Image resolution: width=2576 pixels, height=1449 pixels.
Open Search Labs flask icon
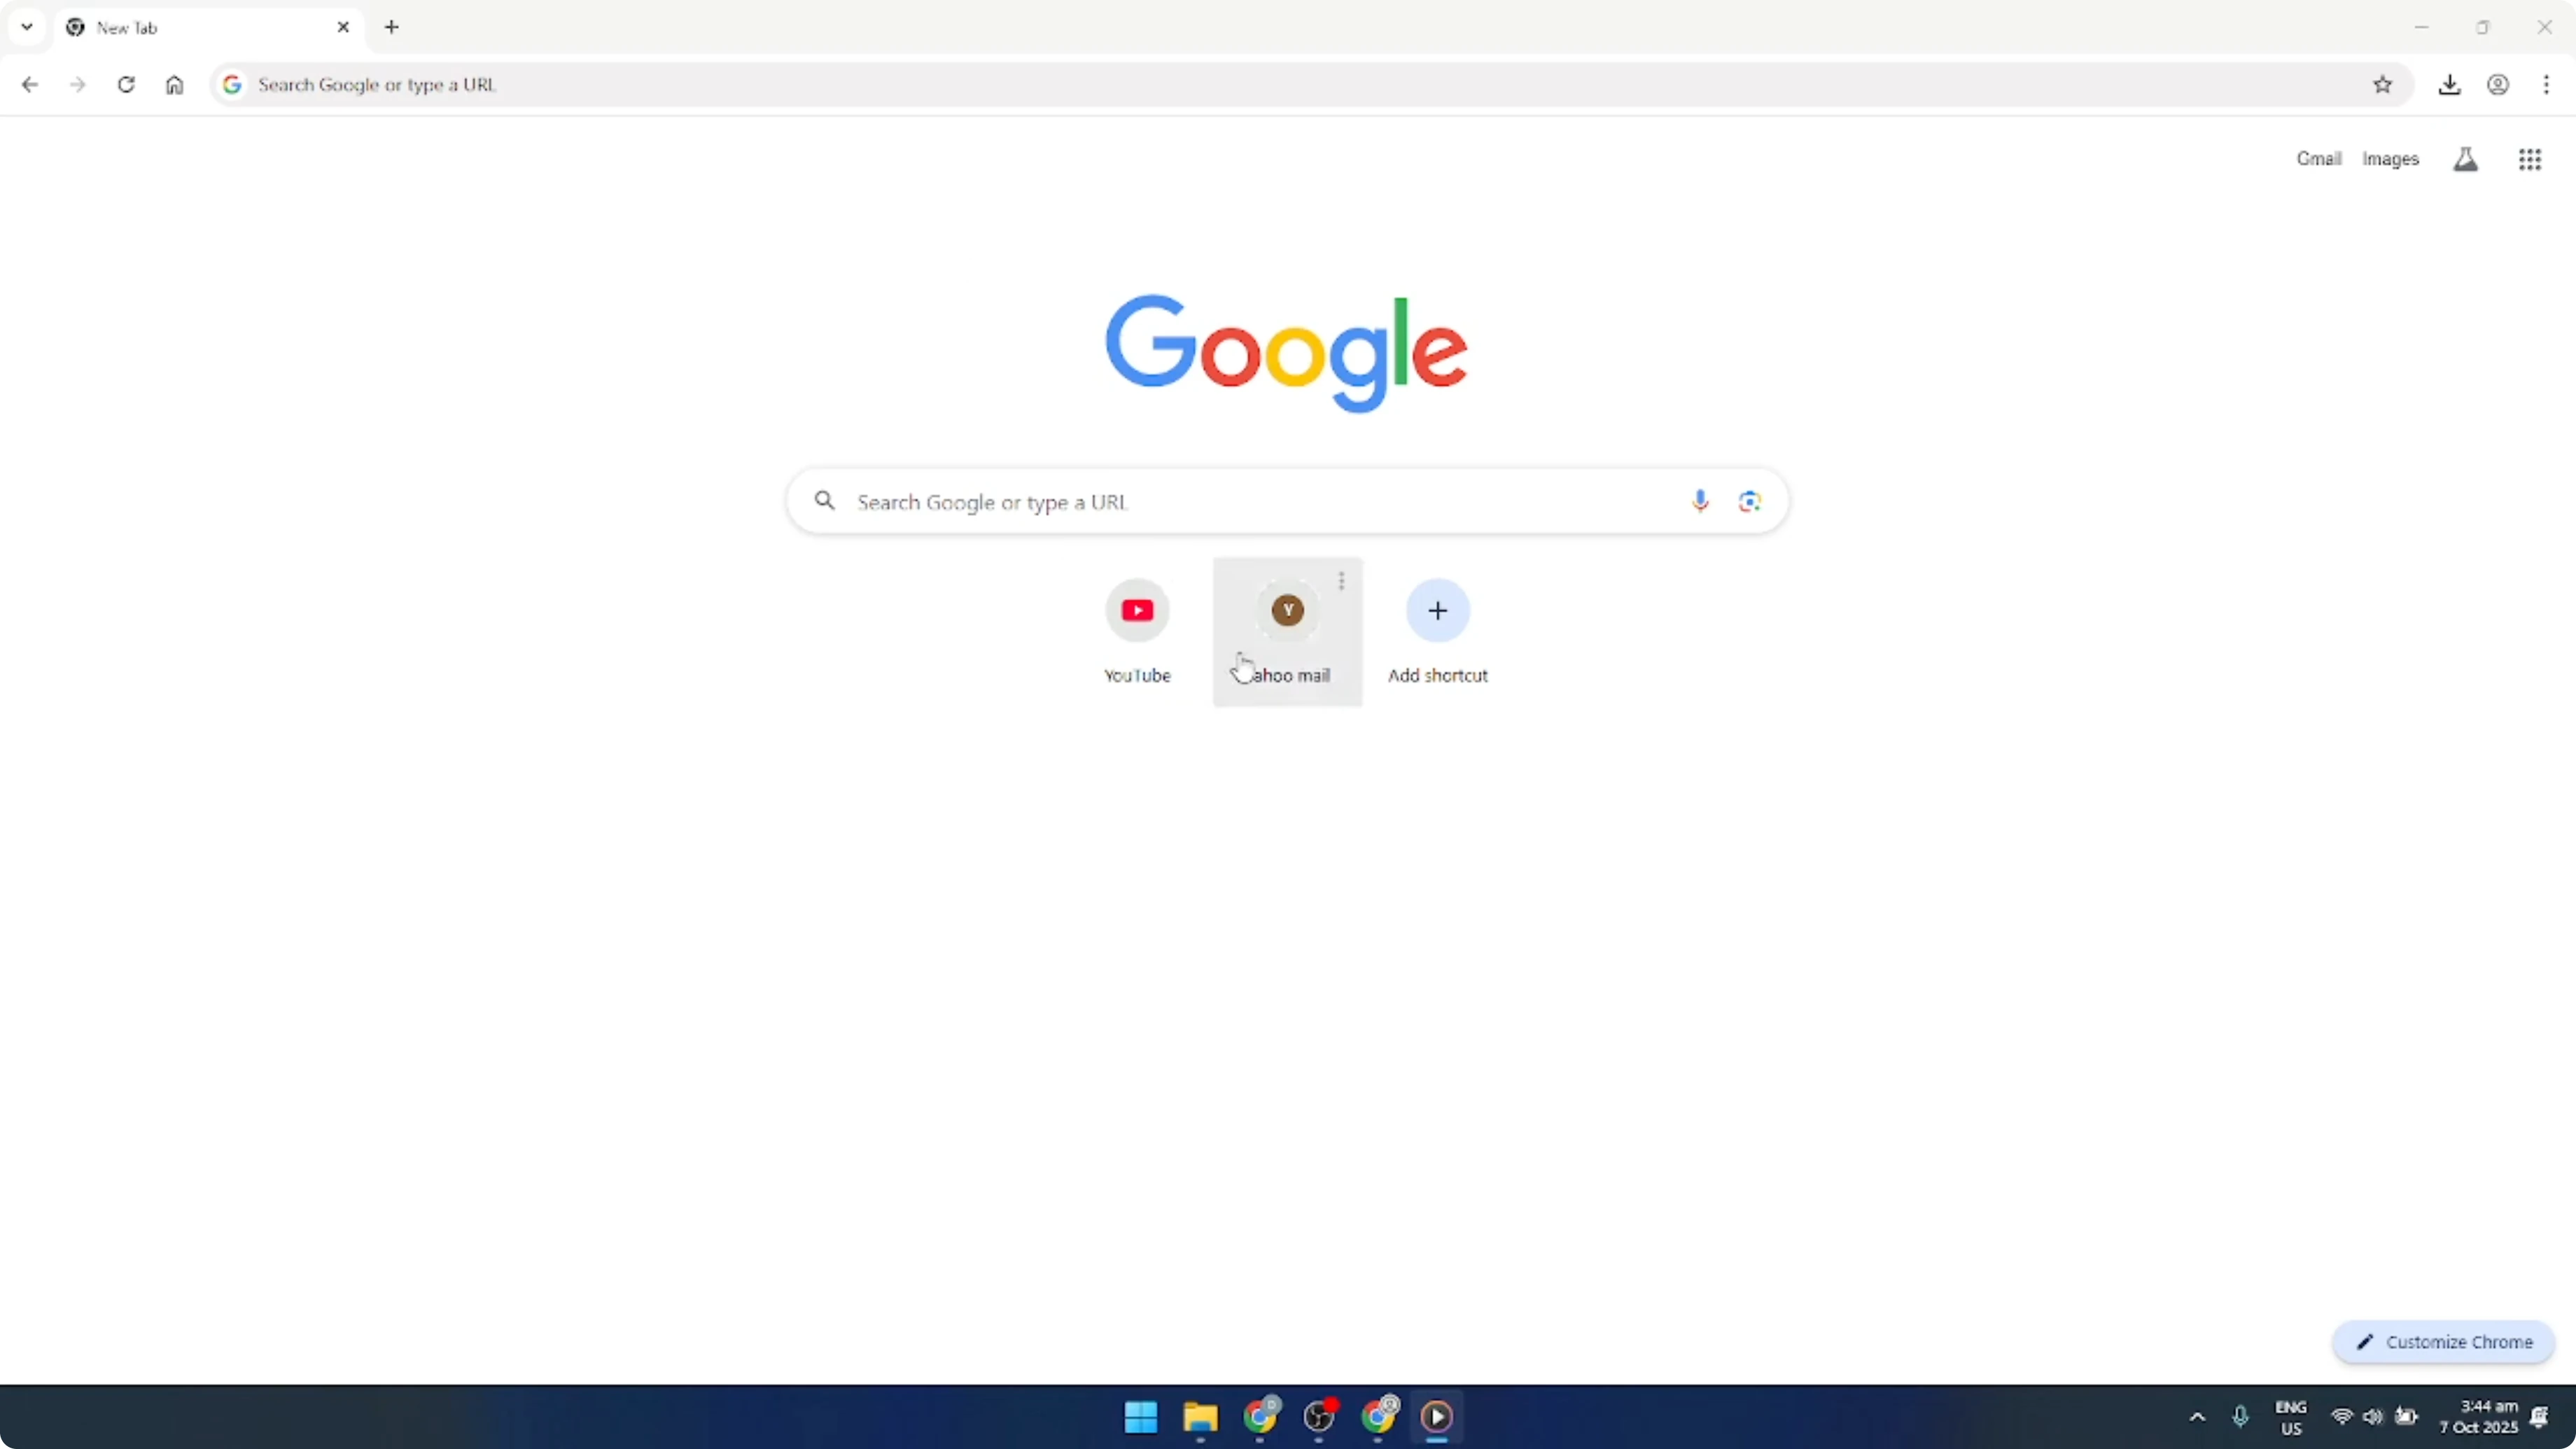pos(2466,159)
